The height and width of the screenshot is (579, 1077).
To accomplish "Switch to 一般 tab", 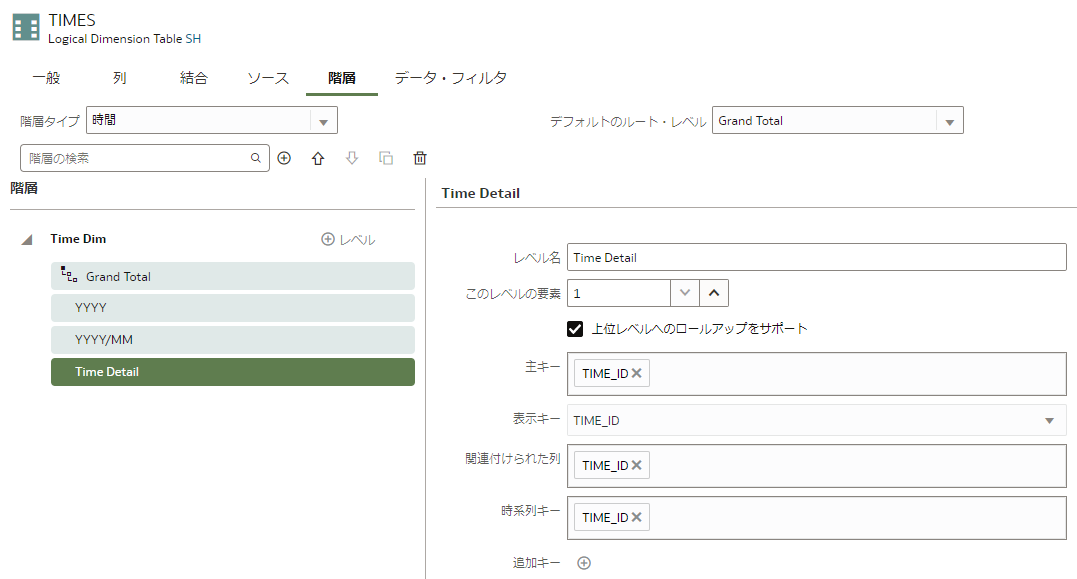I will pyautogui.click(x=46, y=78).
